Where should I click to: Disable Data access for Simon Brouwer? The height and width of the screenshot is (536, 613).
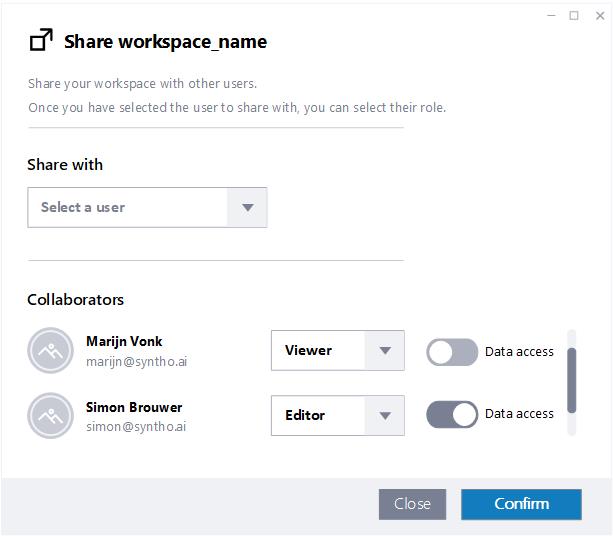coord(452,414)
